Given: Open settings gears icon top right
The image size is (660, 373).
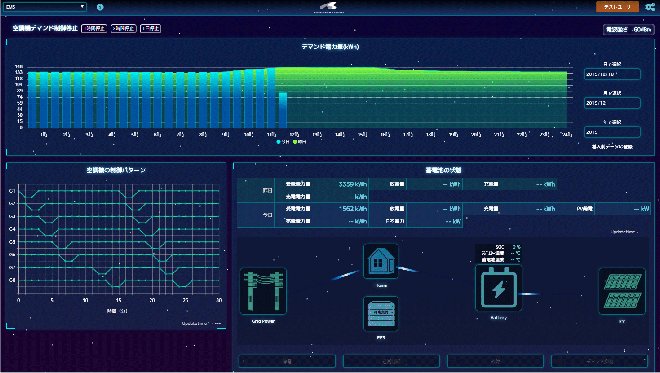Looking at the screenshot, I should pos(650,7).
